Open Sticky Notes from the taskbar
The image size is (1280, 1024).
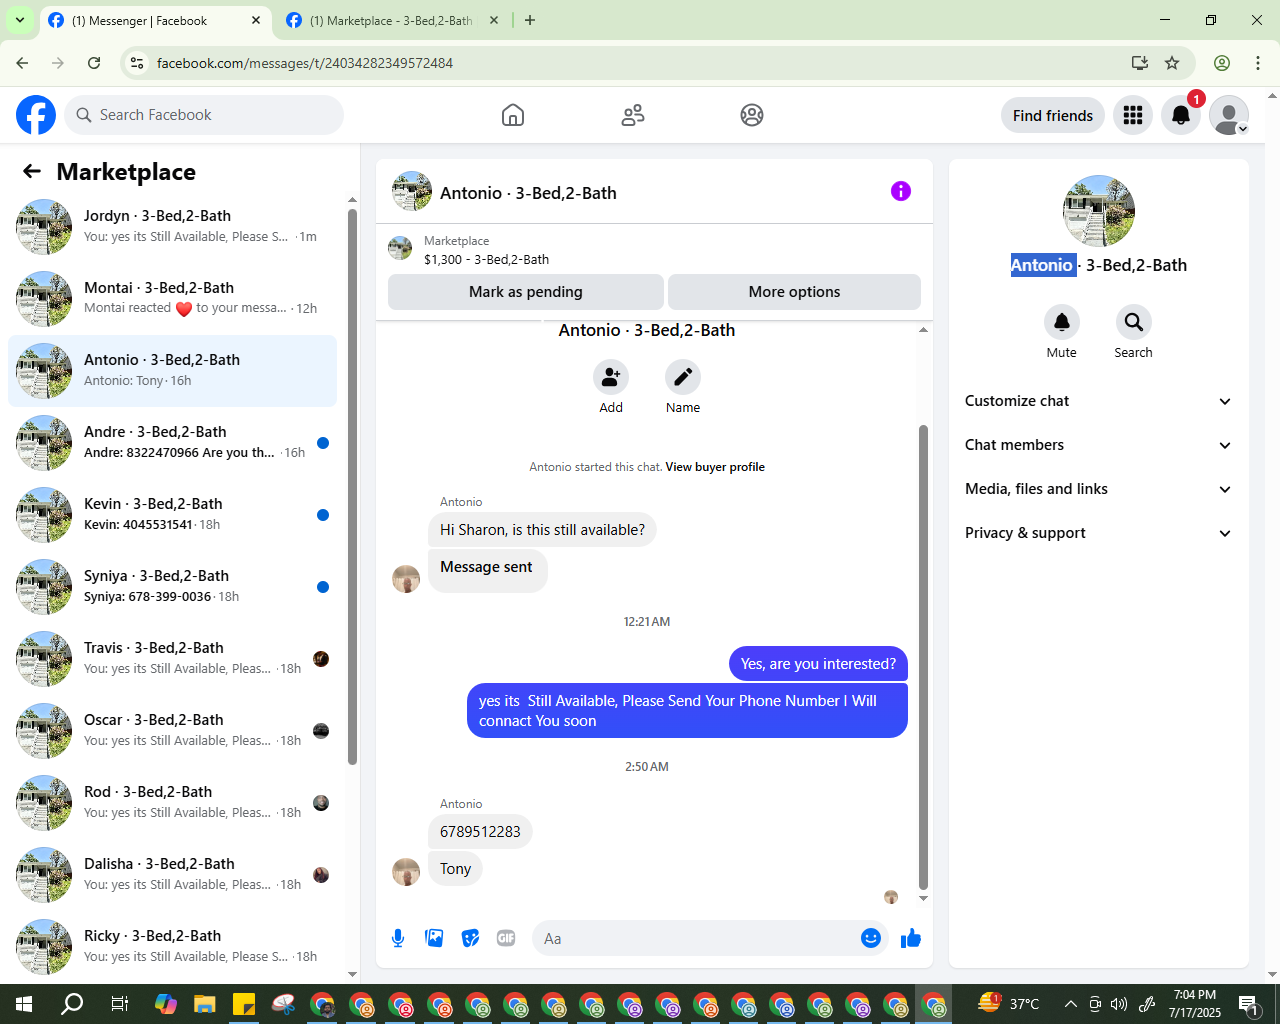(244, 1004)
